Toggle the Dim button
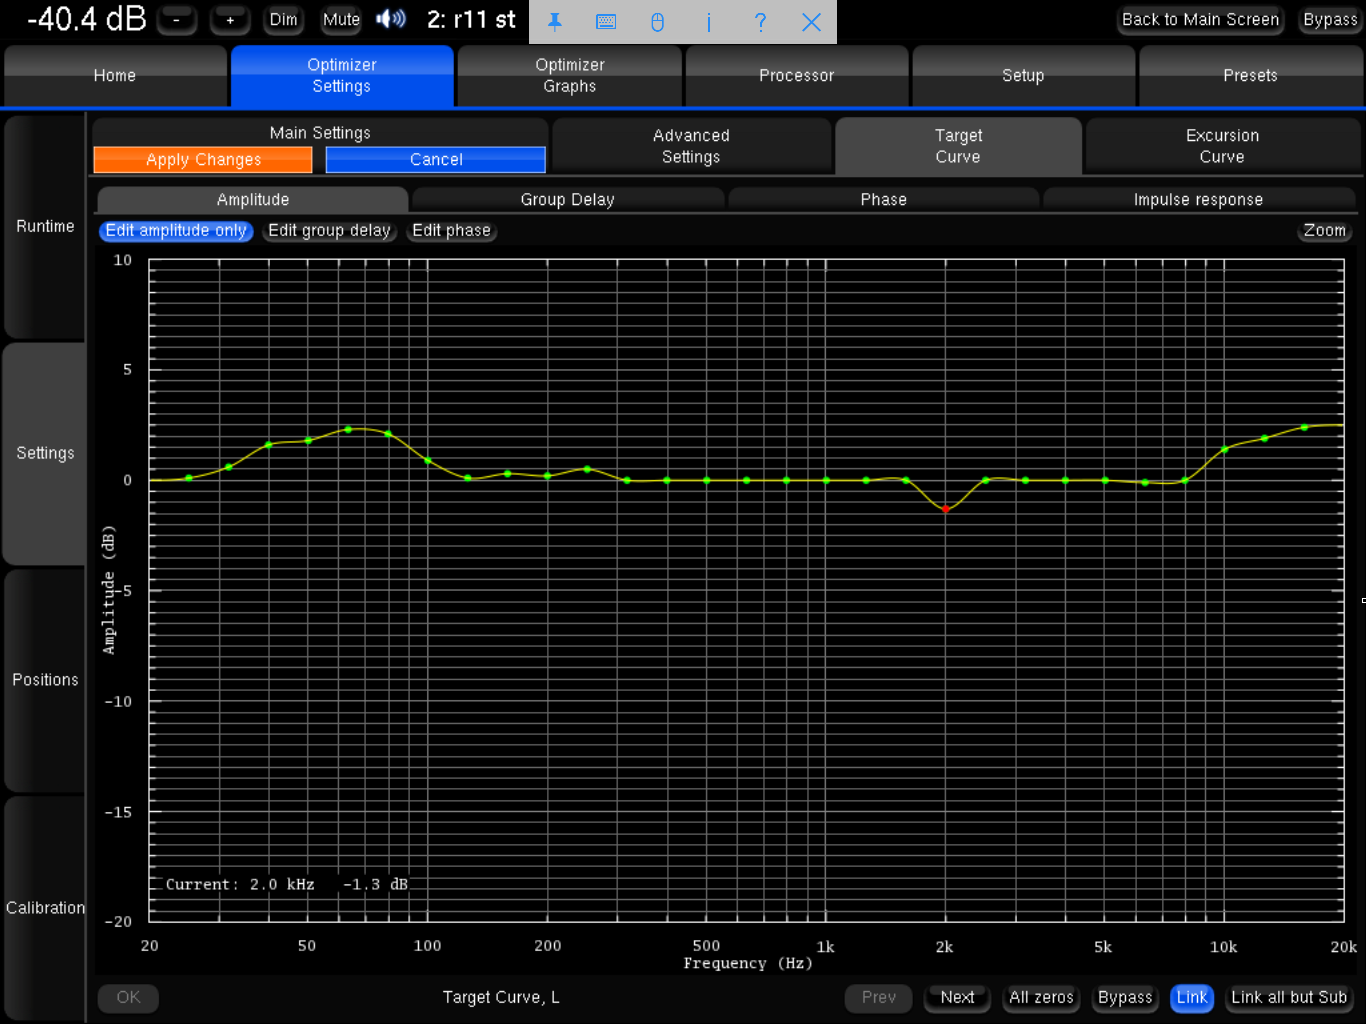 pyautogui.click(x=283, y=20)
